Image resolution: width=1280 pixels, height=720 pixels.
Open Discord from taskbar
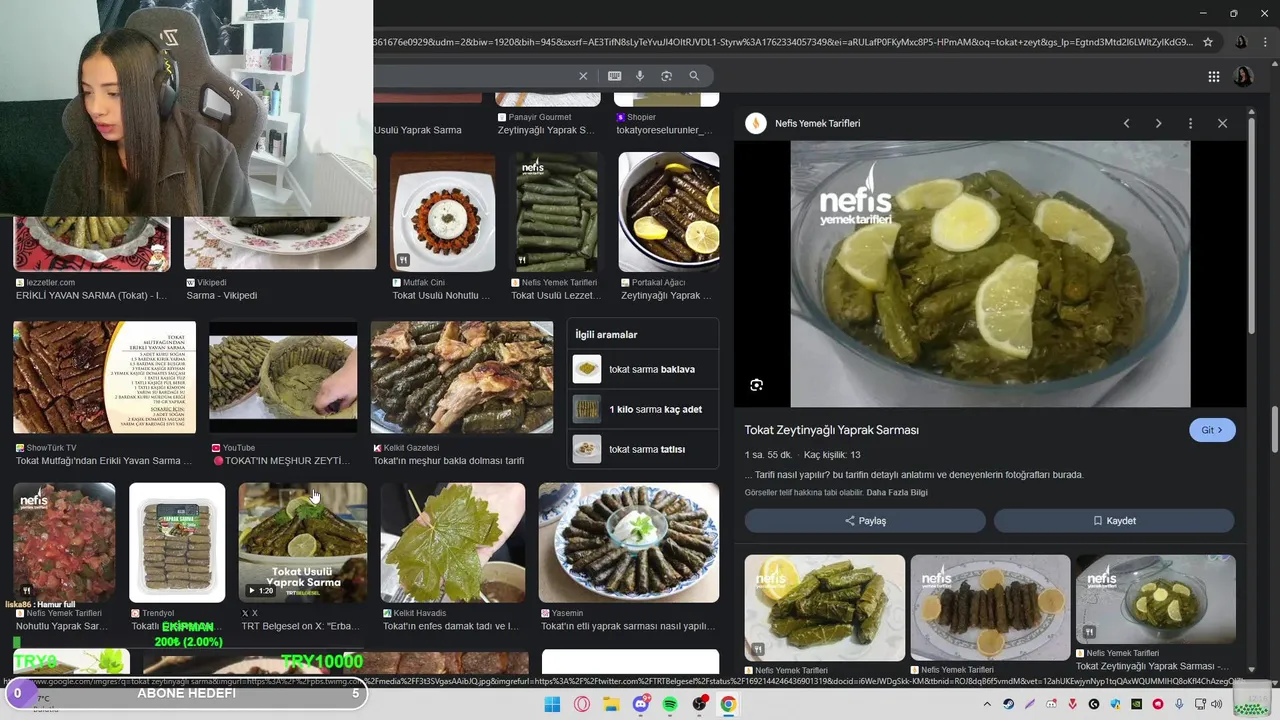click(641, 704)
